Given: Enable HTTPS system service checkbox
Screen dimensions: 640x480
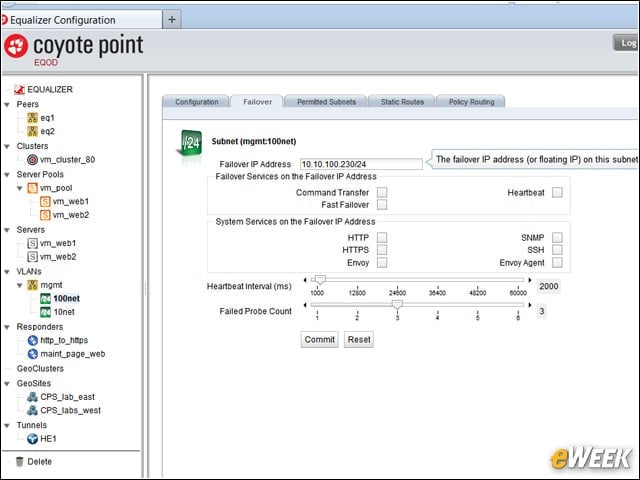Looking at the screenshot, I should pyautogui.click(x=382, y=250).
